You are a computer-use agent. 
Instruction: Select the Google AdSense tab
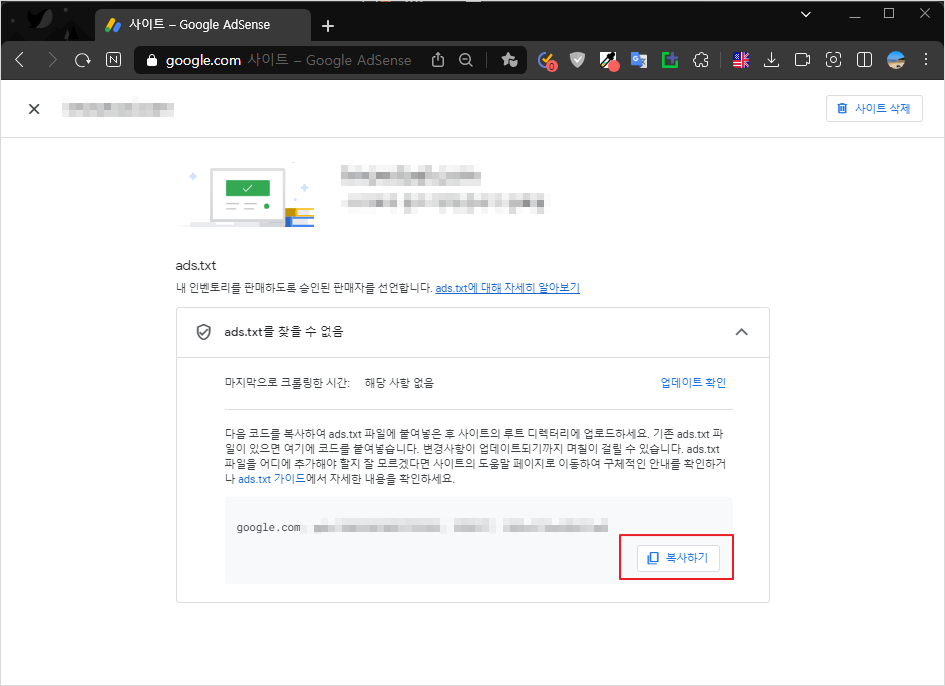pyautogui.click(x=203, y=25)
